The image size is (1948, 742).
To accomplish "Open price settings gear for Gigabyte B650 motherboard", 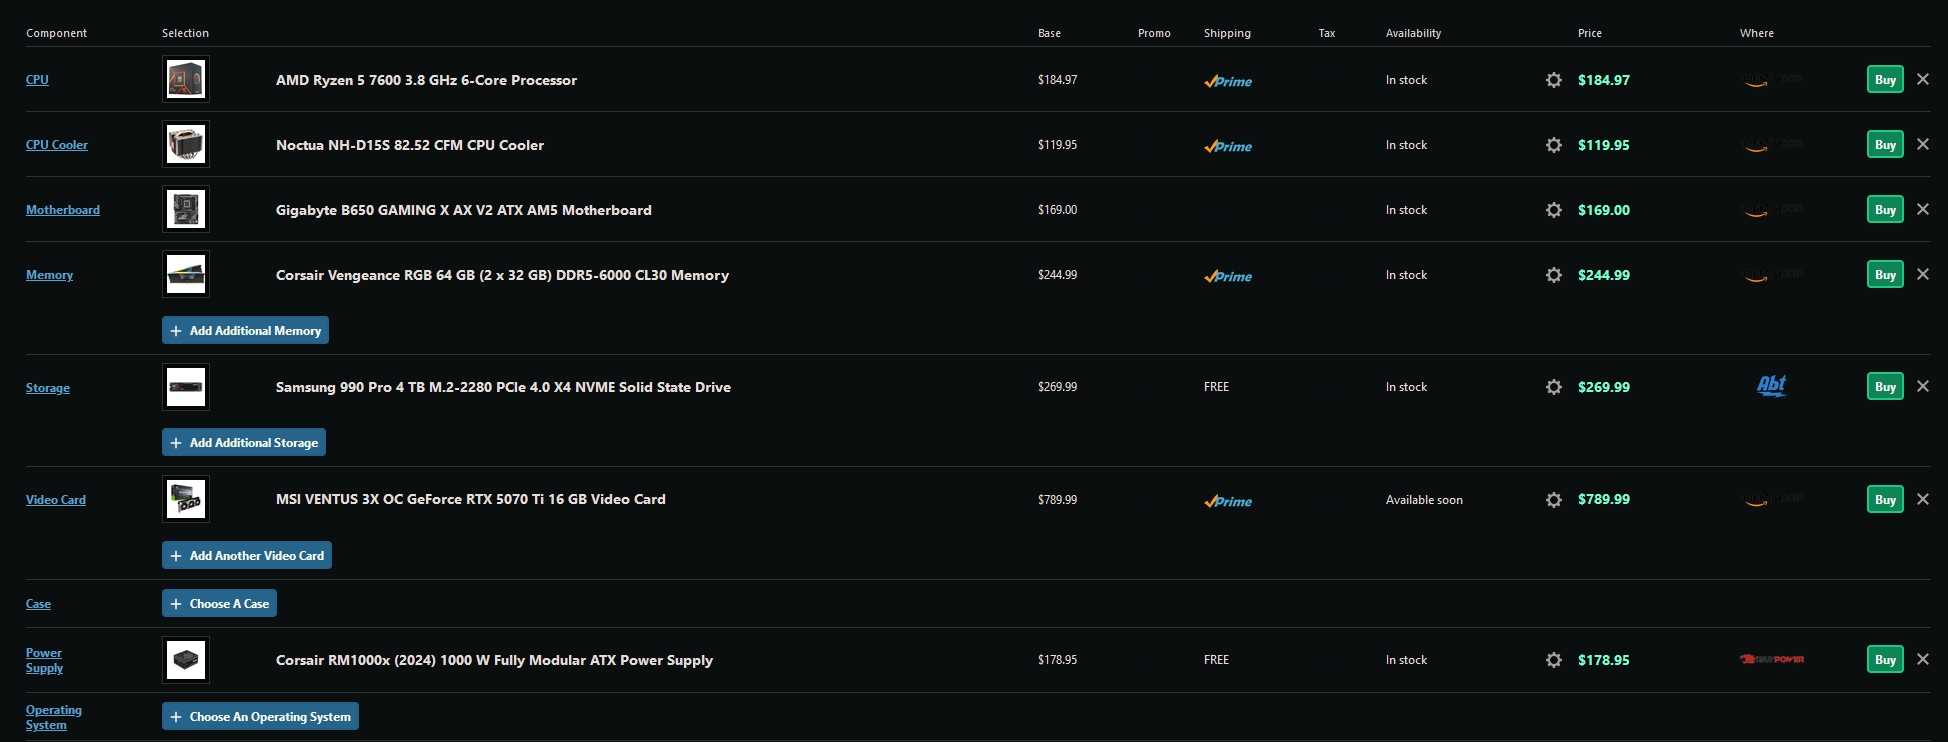I will tap(1553, 210).
